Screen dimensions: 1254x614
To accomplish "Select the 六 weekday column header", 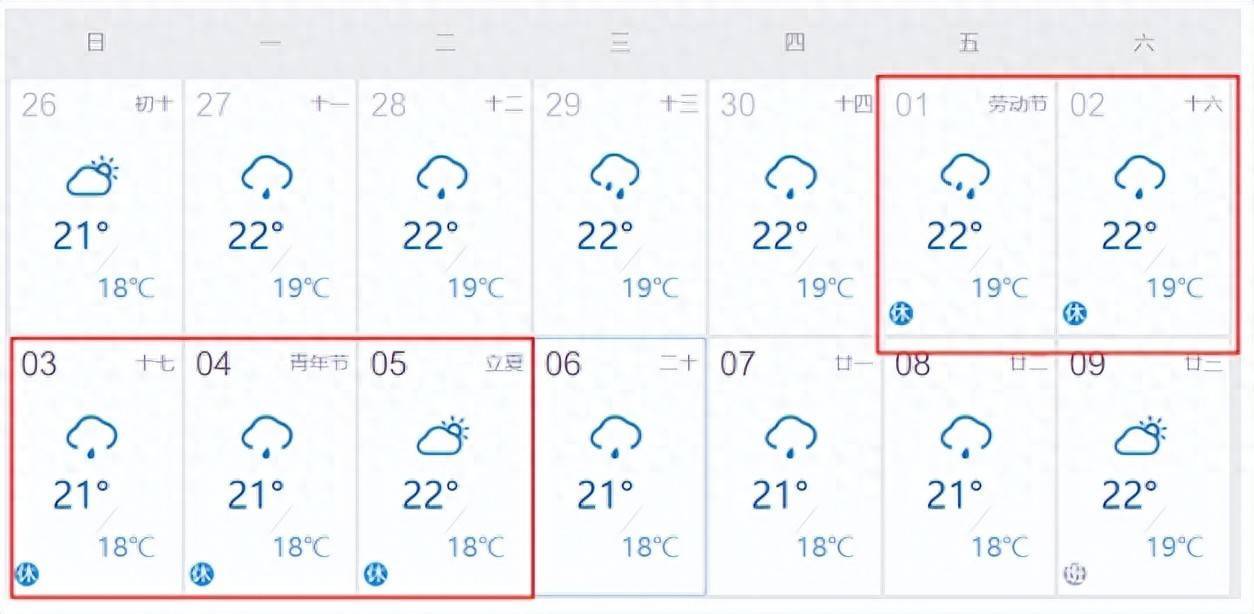I will pos(1143,43).
